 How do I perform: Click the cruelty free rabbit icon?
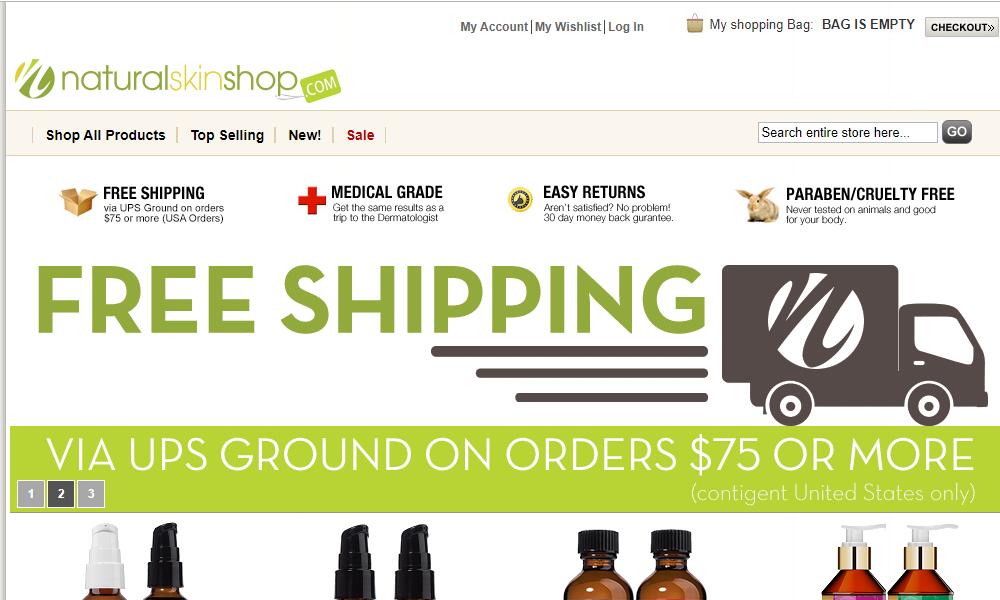click(x=757, y=205)
